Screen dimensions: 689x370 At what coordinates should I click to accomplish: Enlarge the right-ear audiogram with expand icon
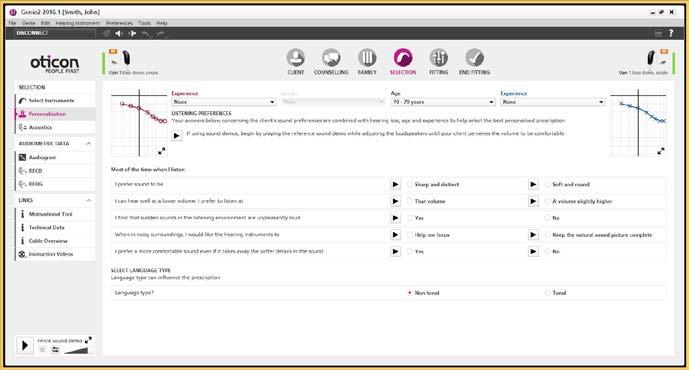(x=162, y=151)
